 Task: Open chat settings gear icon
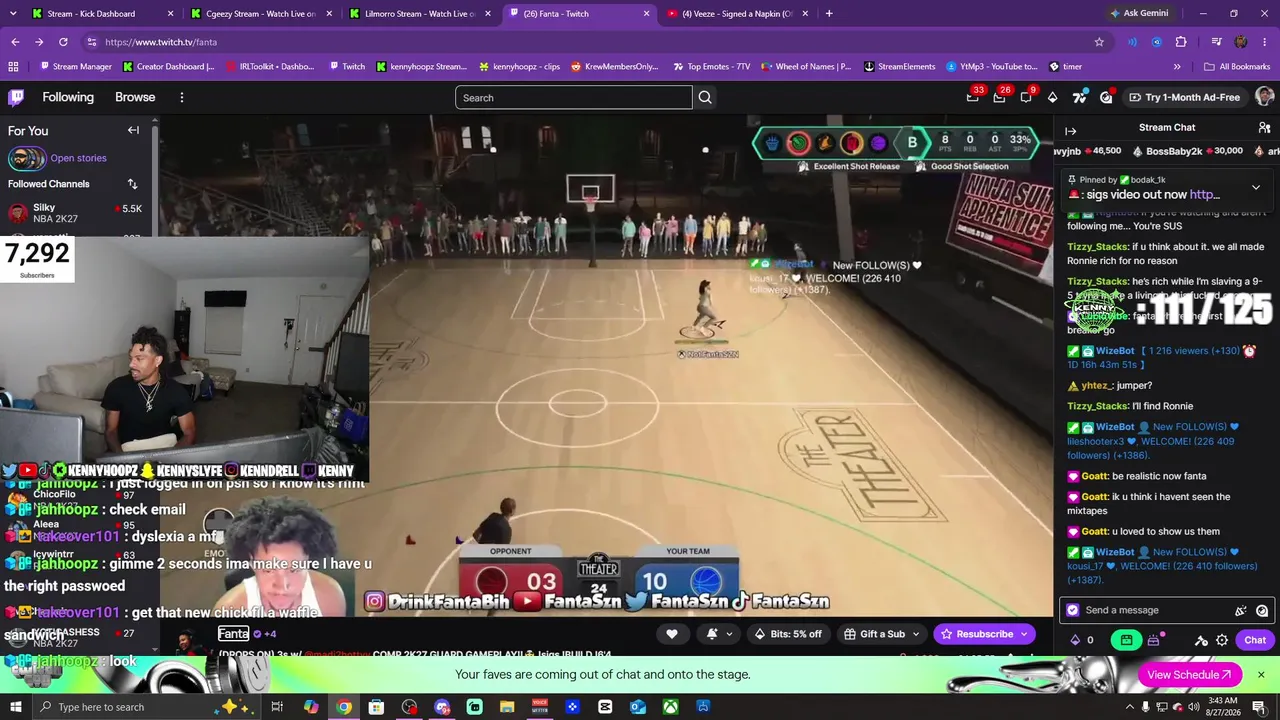tap(1222, 640)
